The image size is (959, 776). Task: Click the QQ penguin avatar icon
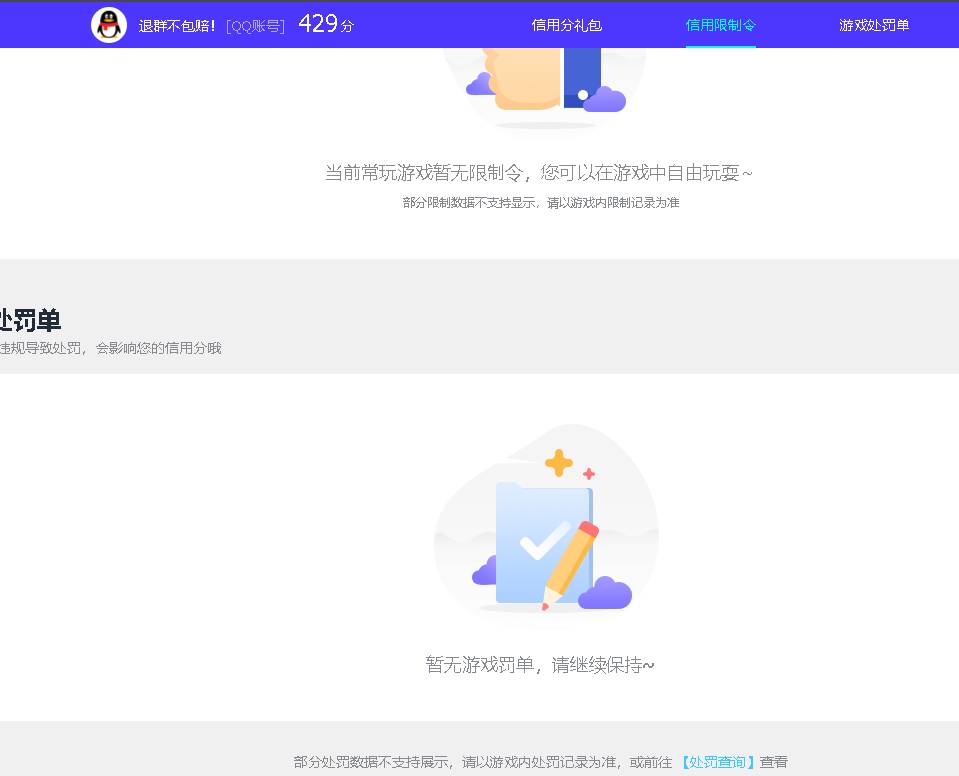pyautogui.click(x=109, y=24)
